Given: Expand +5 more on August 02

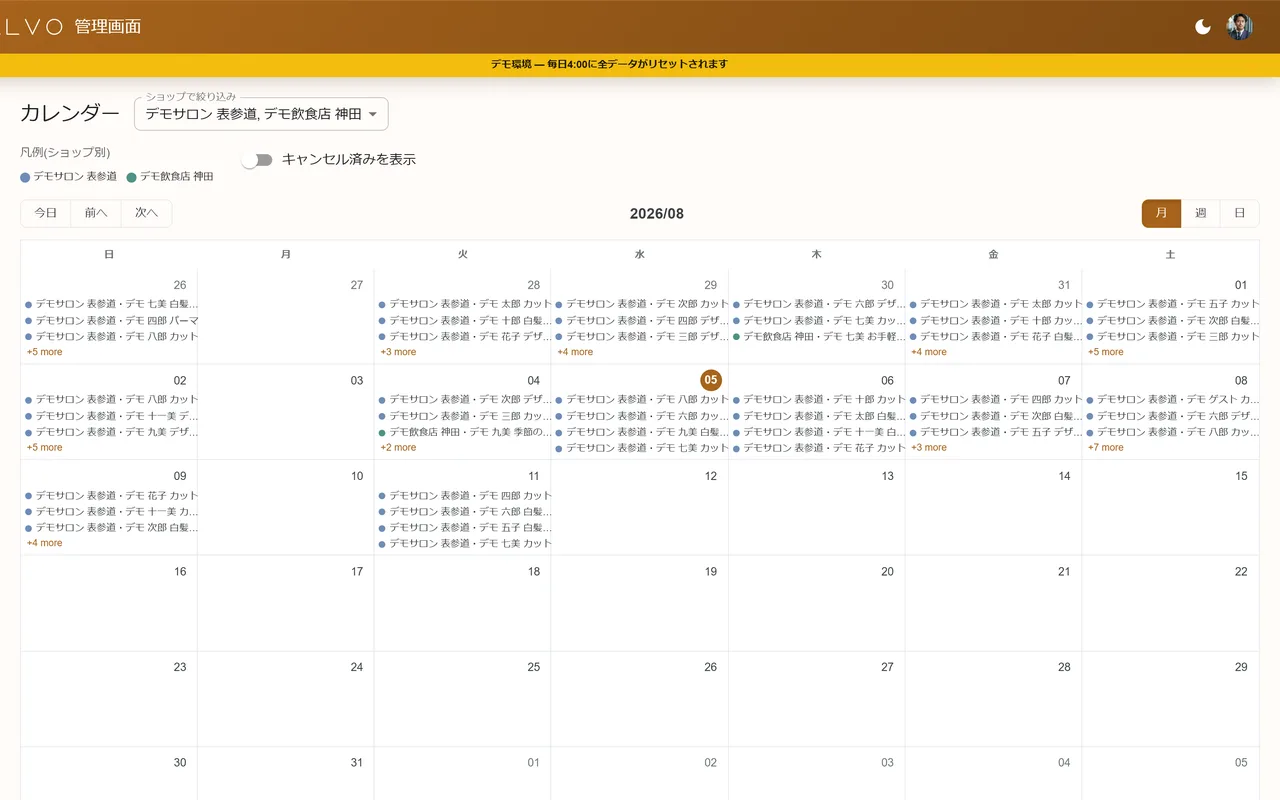Looking at the screenshot, I should tap(45, 448).
